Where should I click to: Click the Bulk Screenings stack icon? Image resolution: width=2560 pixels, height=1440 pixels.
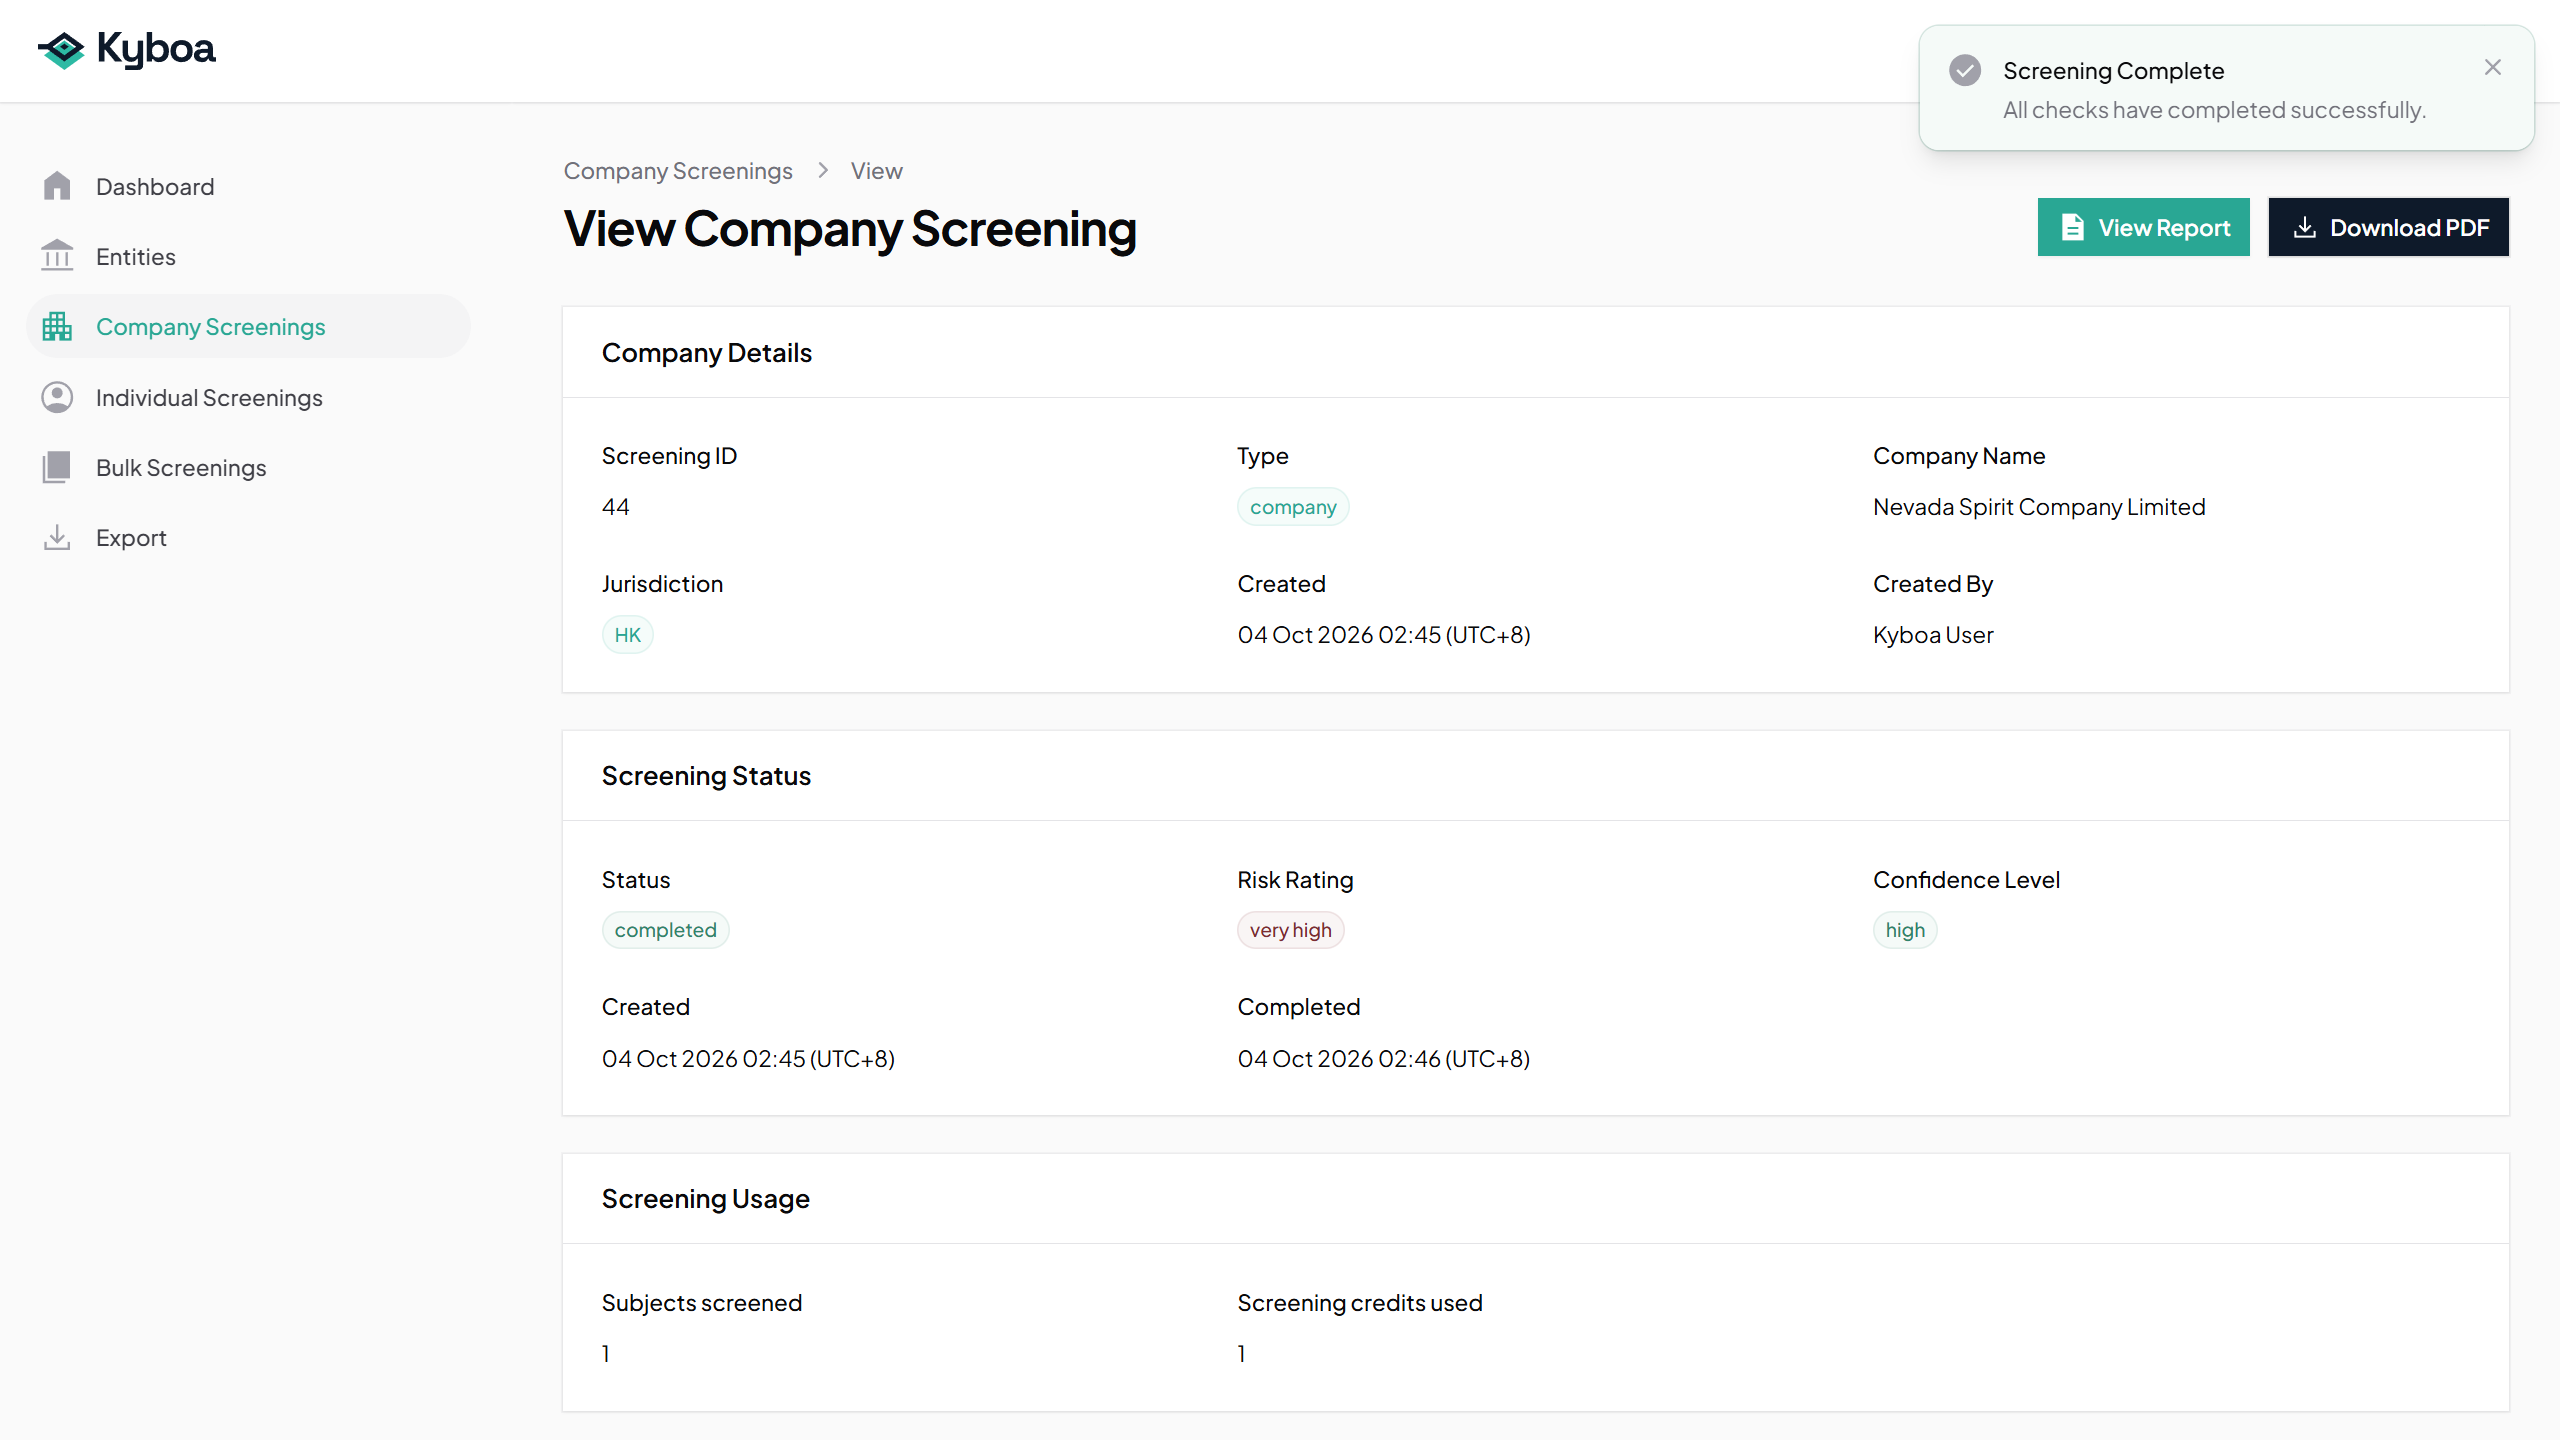pos(57,467)
